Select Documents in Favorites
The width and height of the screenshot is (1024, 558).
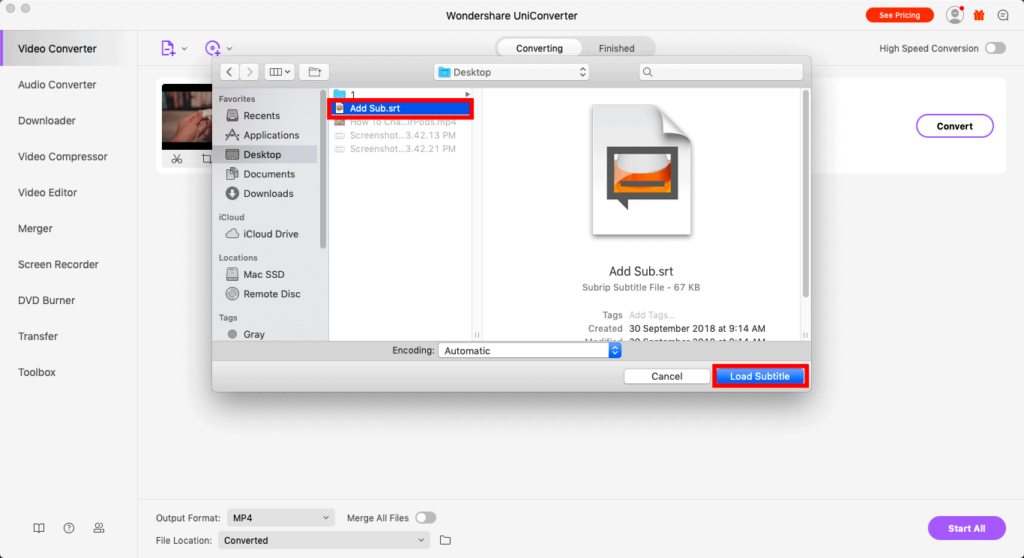click(x=268, y=174)
